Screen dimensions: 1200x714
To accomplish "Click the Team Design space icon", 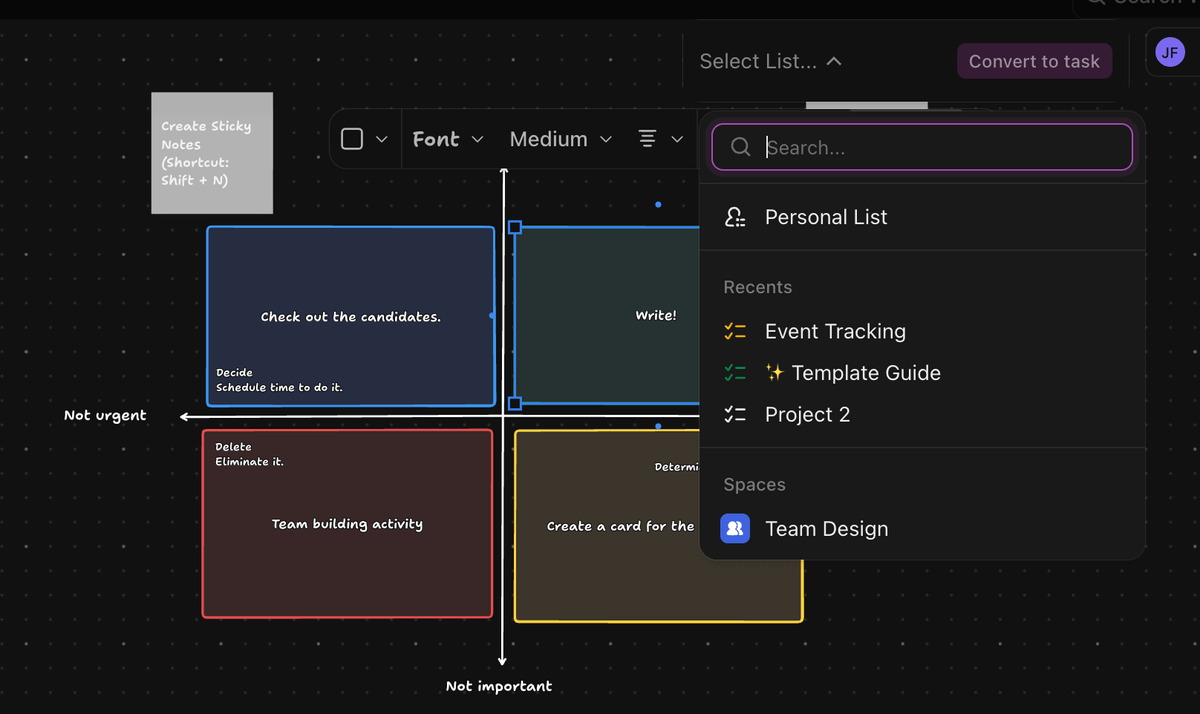I will [735, 528].
